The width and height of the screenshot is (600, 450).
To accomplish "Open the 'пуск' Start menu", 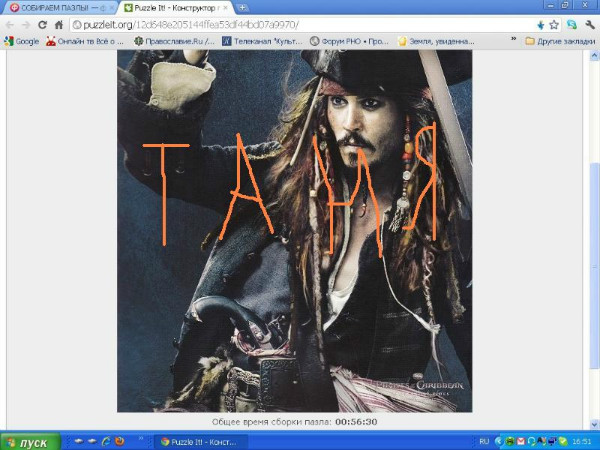I will pyautogui.click(x=27, y=441).
